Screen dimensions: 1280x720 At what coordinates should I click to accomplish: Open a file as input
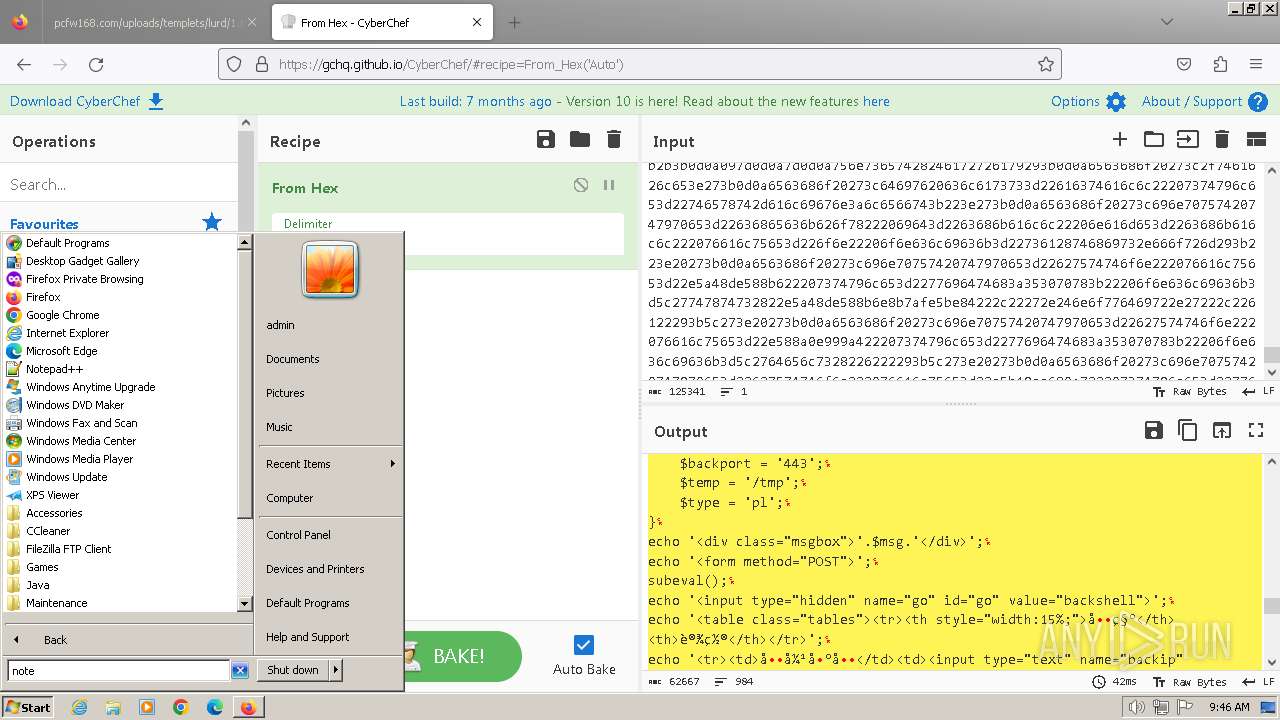coord(1187,140)
